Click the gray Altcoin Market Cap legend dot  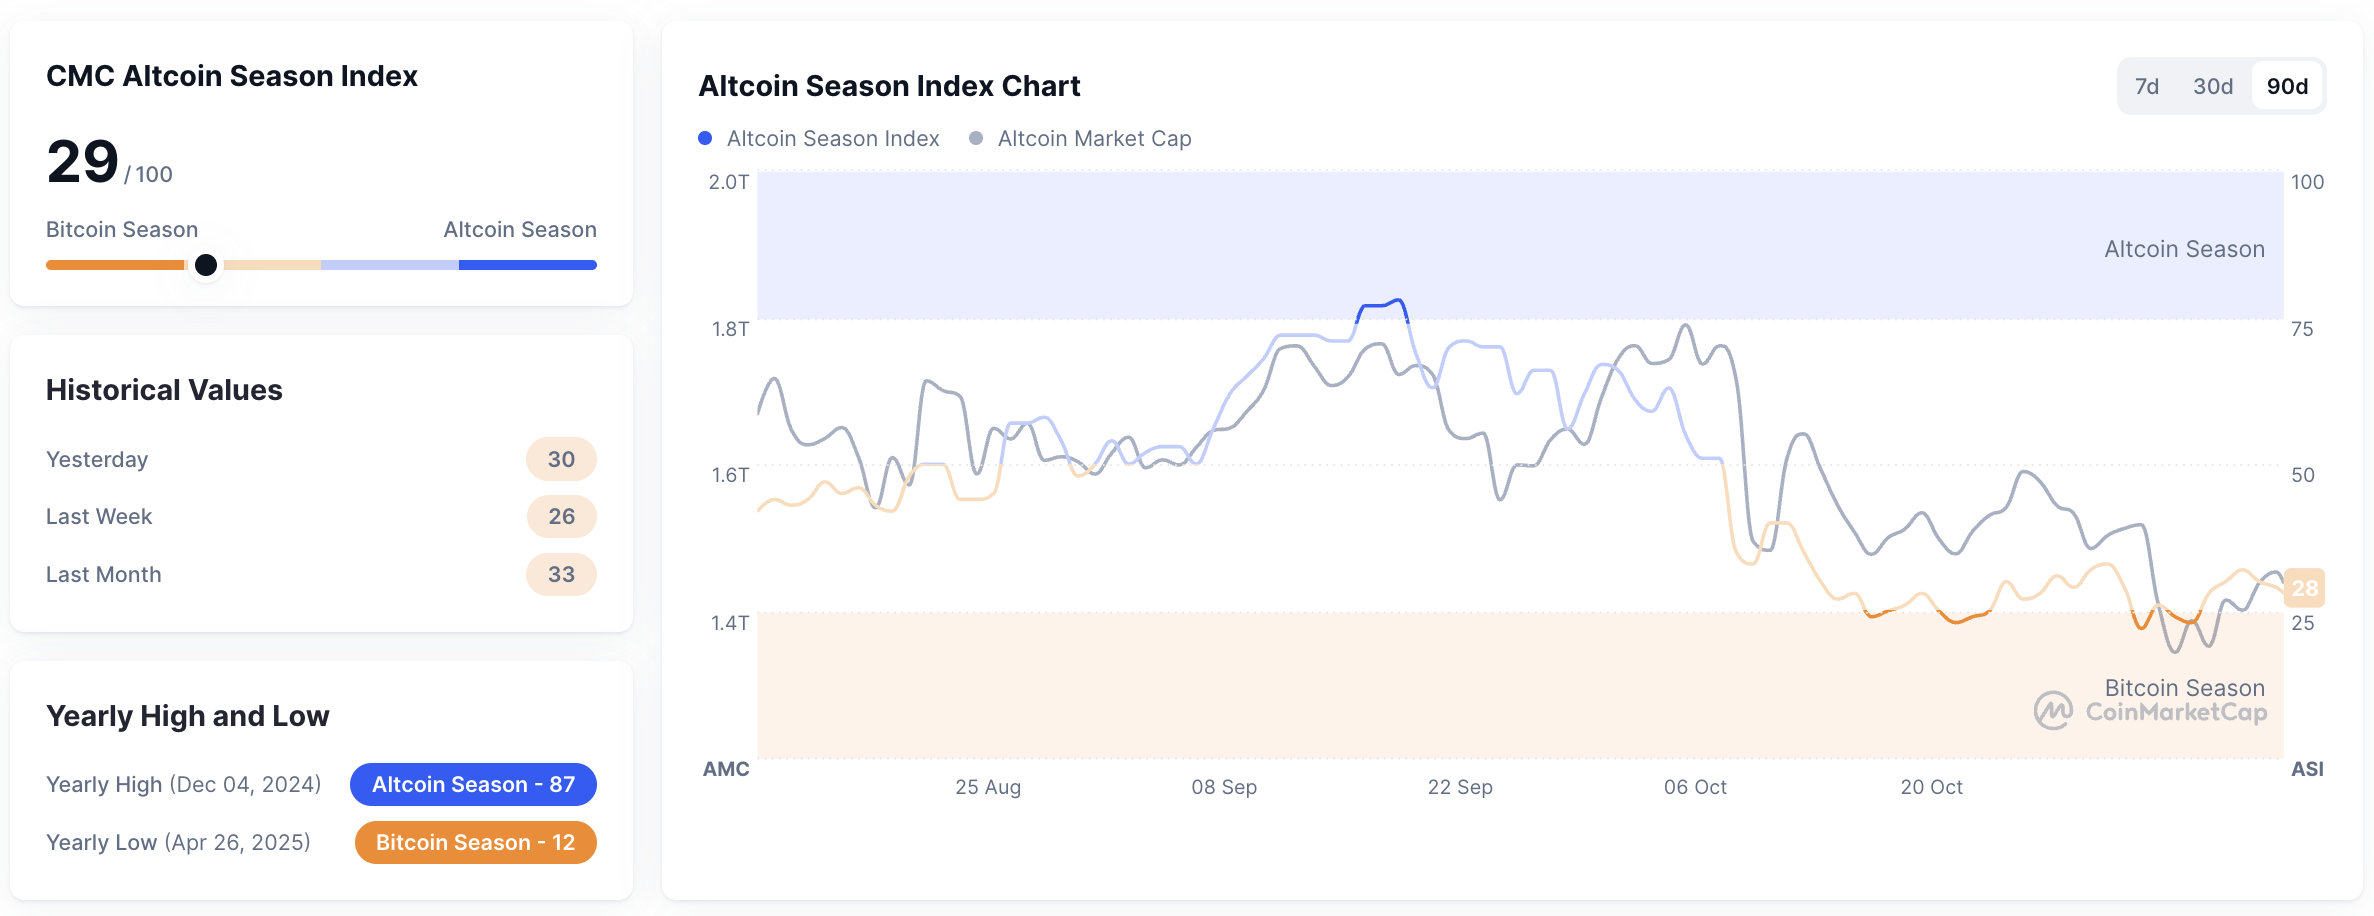coord(974,138)
